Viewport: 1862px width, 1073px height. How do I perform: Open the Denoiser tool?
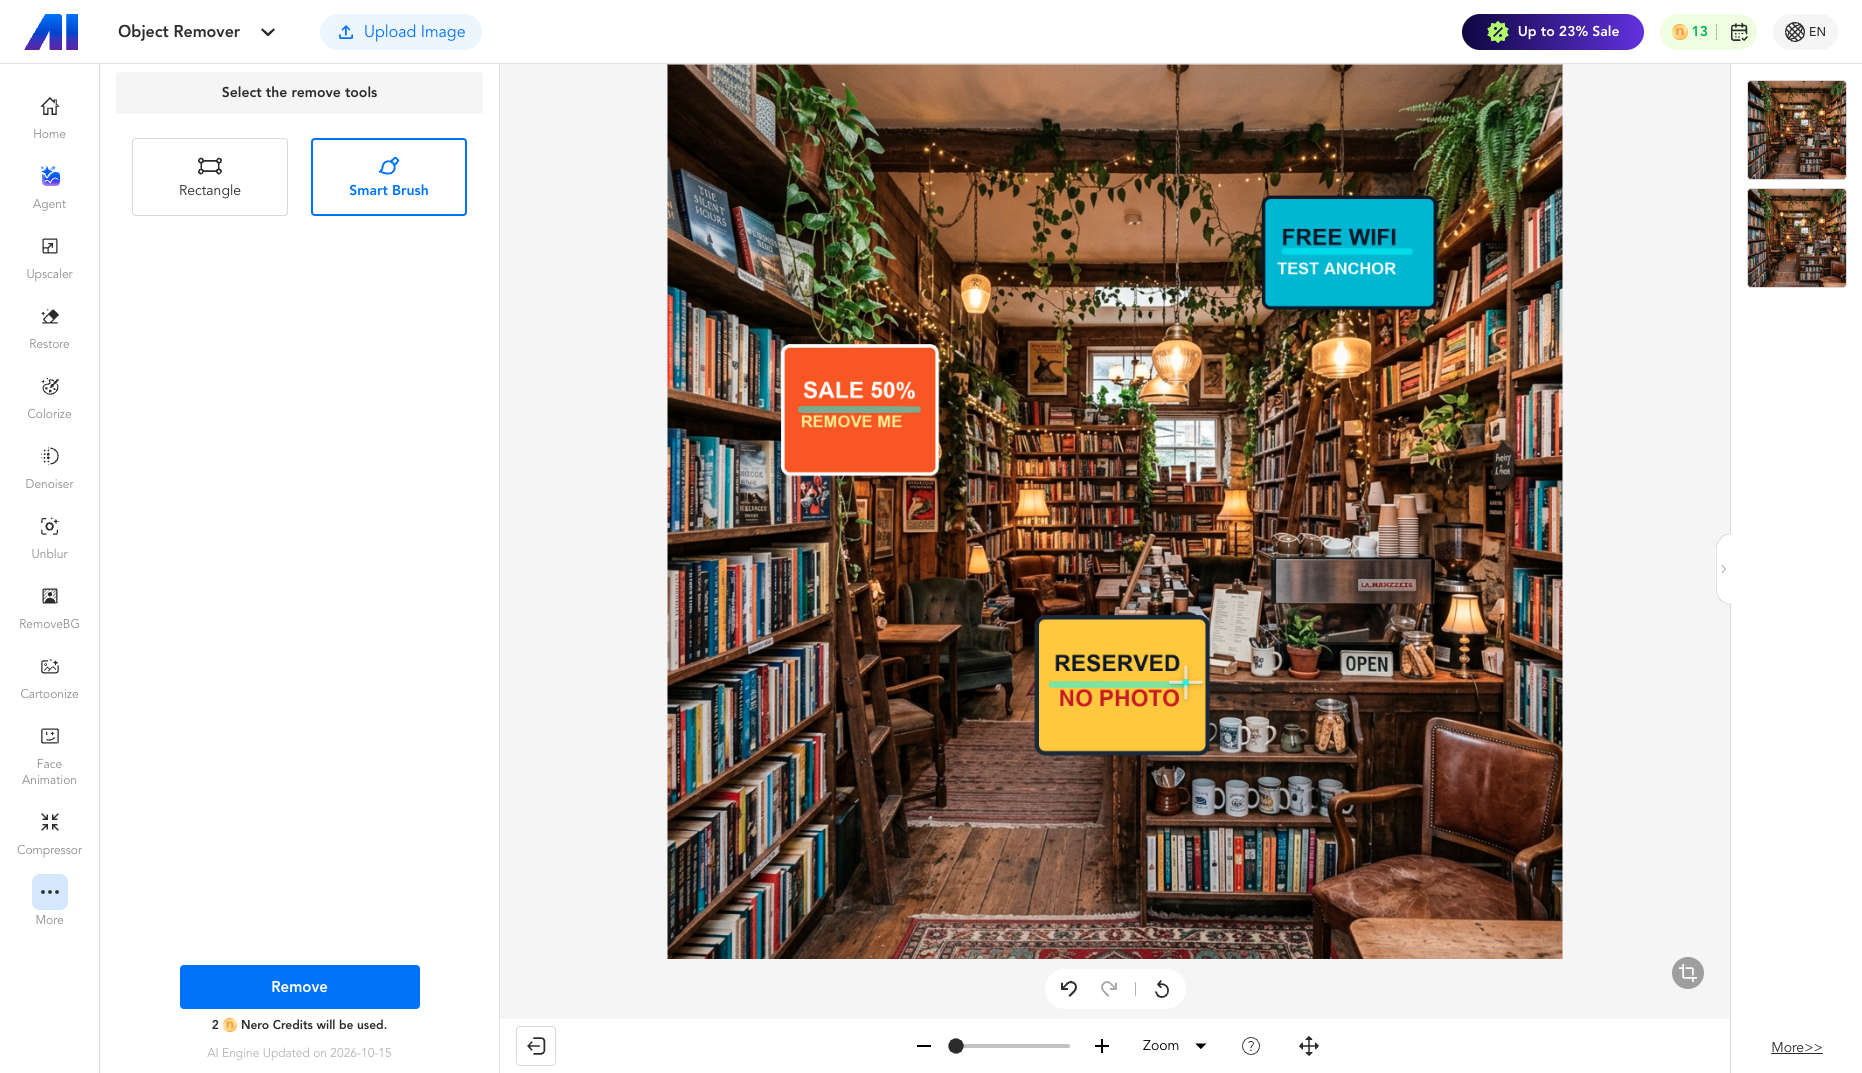coord(49,468)
